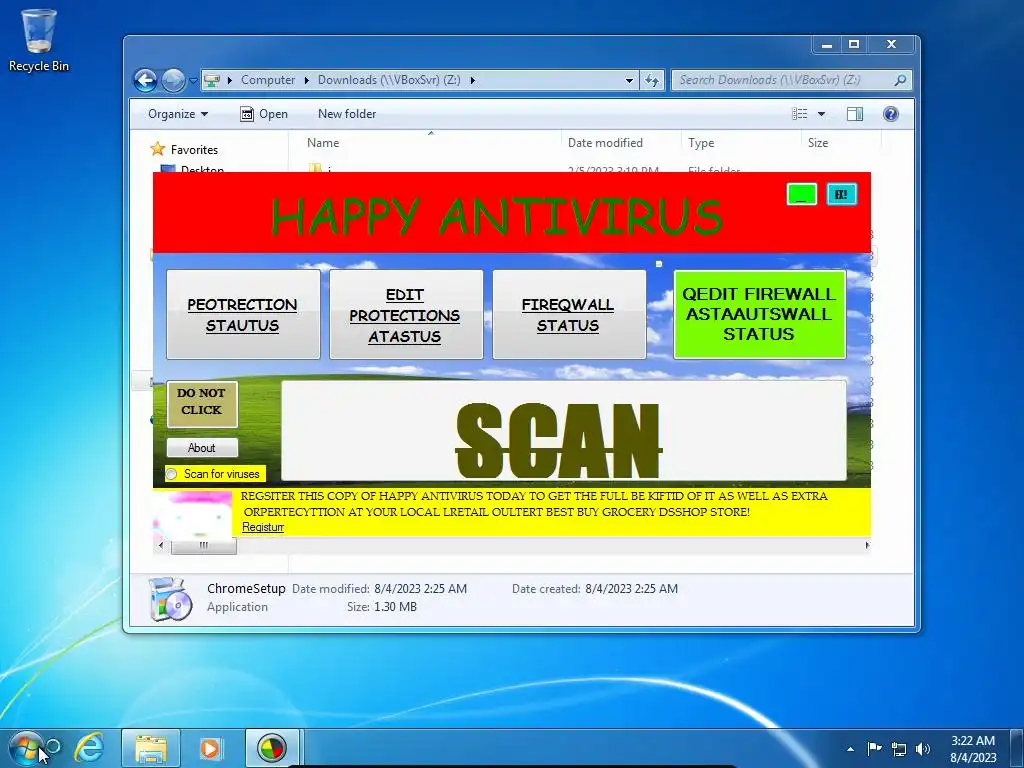1024x768 pixels.
Task: Open the Organize menu
Action: pos(178,114)
